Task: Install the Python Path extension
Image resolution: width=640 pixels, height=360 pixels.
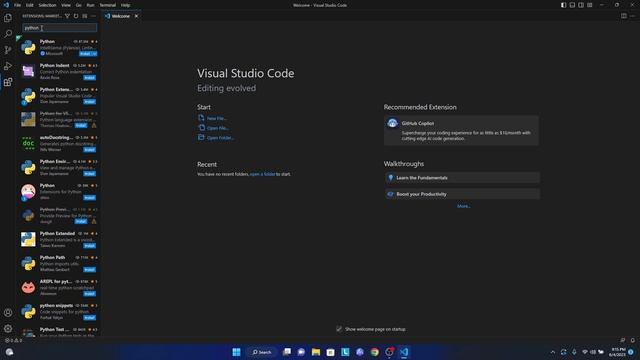Action: tap(89, 270)
